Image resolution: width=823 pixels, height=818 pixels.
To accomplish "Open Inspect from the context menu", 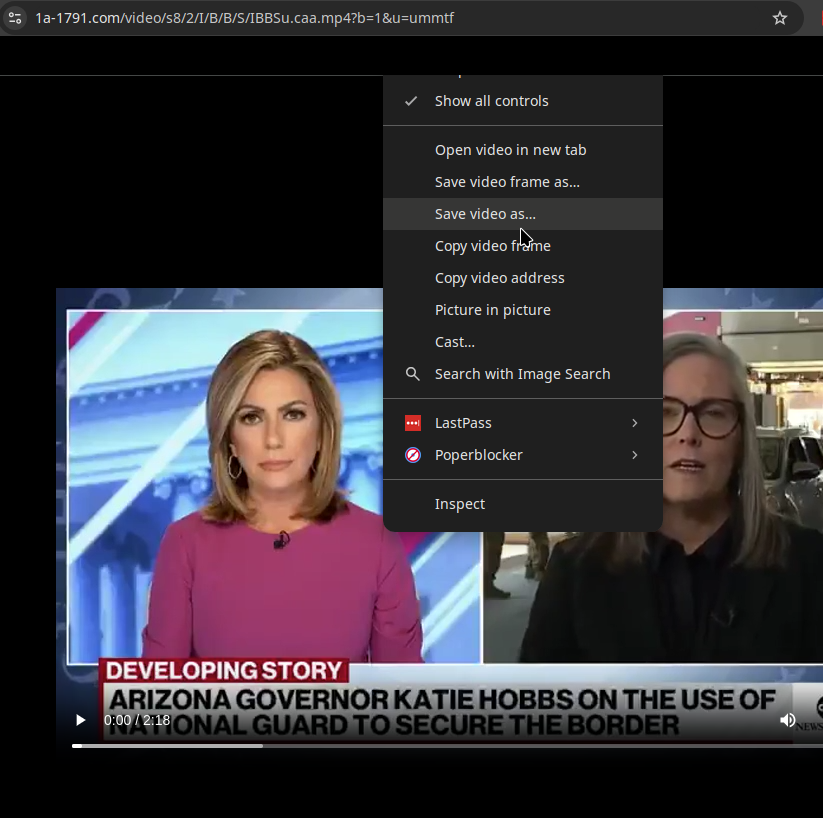I will tap(523, 504).
